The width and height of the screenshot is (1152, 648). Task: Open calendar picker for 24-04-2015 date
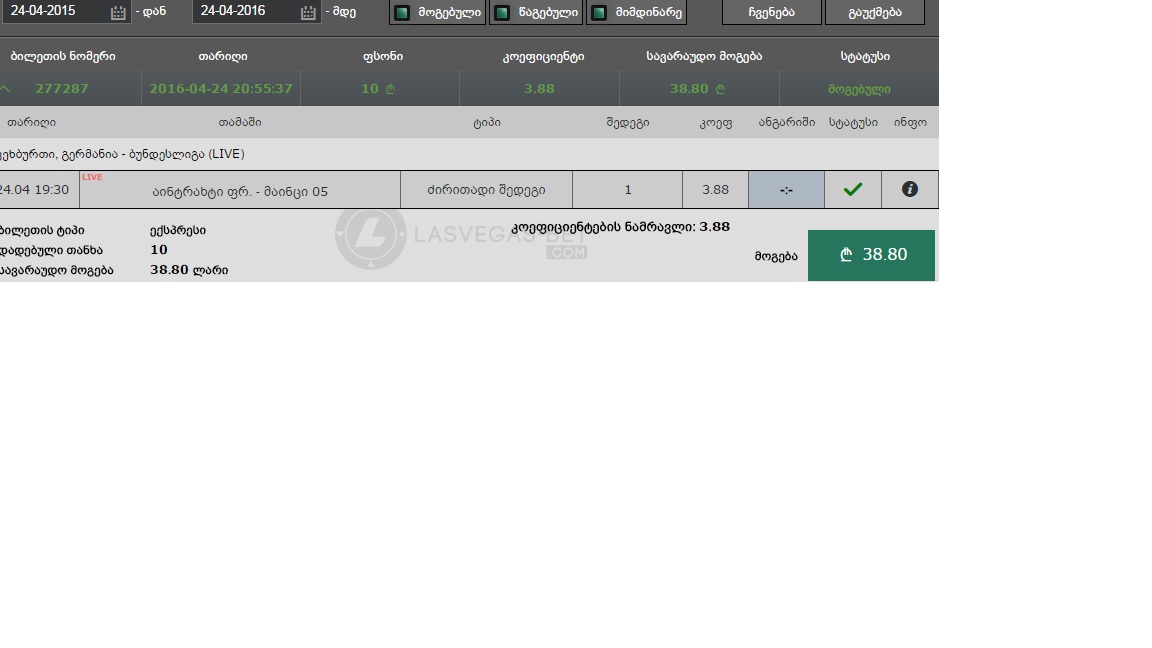click(x=118, y=12)
